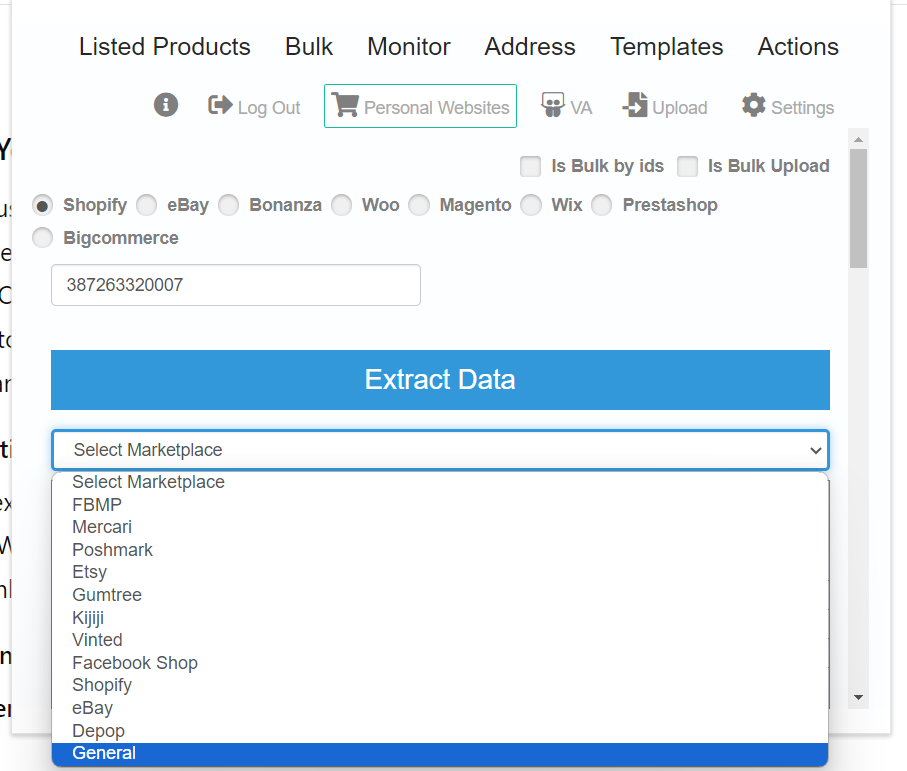Select the Magento radio button
Screen dimensions: 907x771
tap(419, 205)
